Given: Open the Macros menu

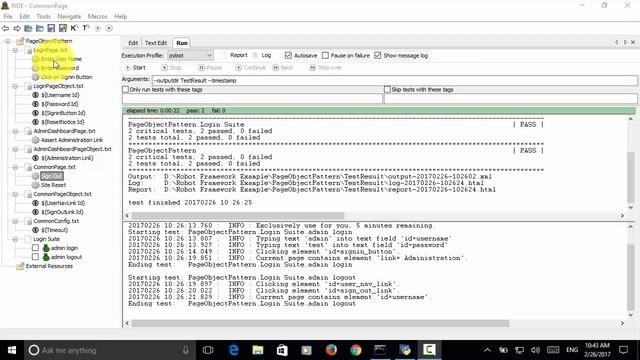Looking at the screenshot, I should tap(98, 16).
